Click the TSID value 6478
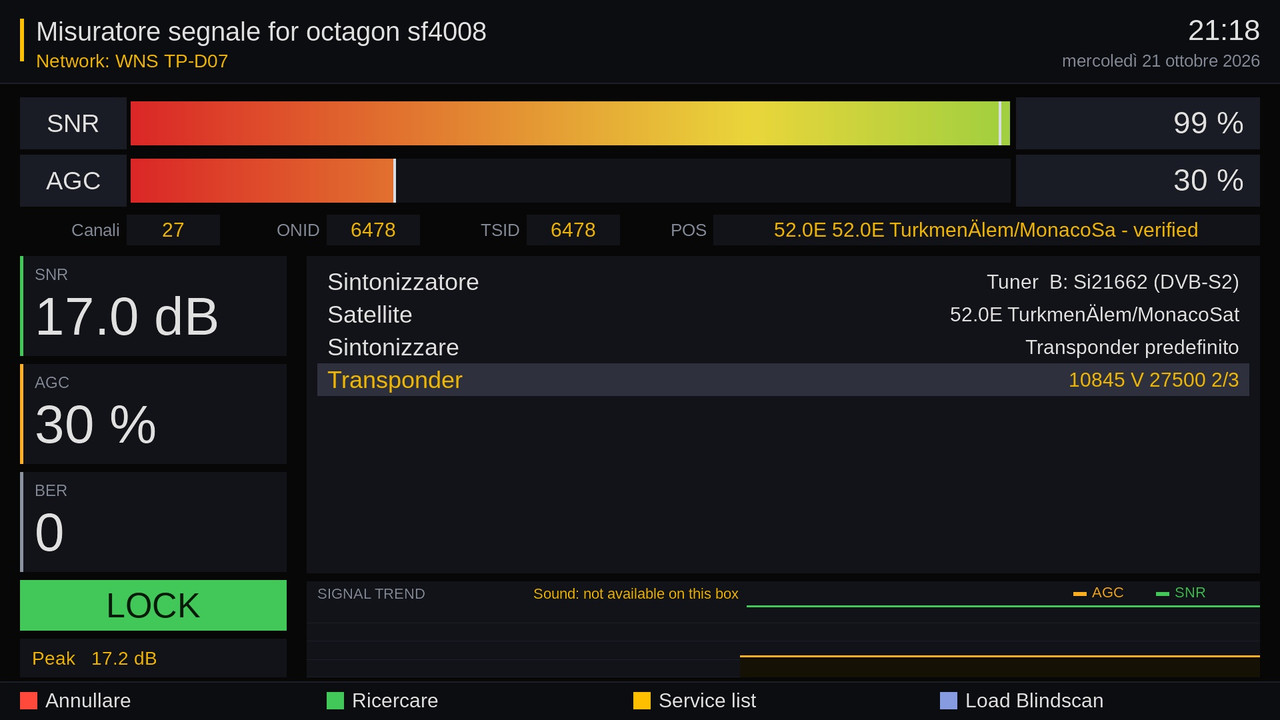1280x720 pixels. pos(573,230)
